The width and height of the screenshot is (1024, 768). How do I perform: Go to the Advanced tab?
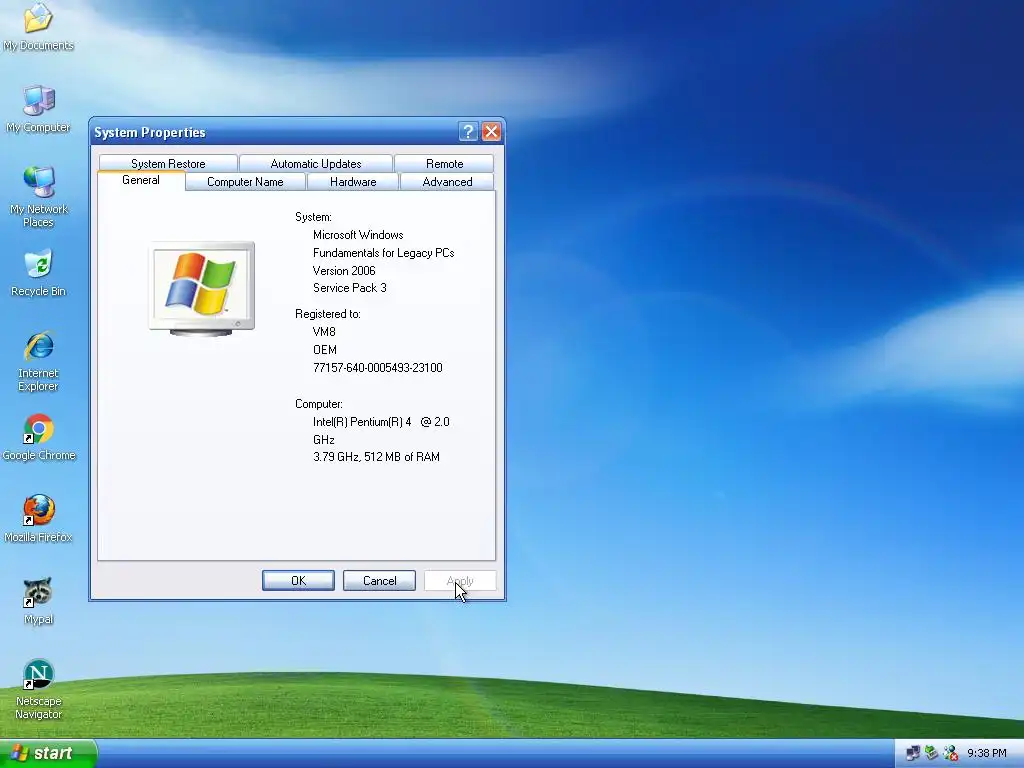click(447, 182)
